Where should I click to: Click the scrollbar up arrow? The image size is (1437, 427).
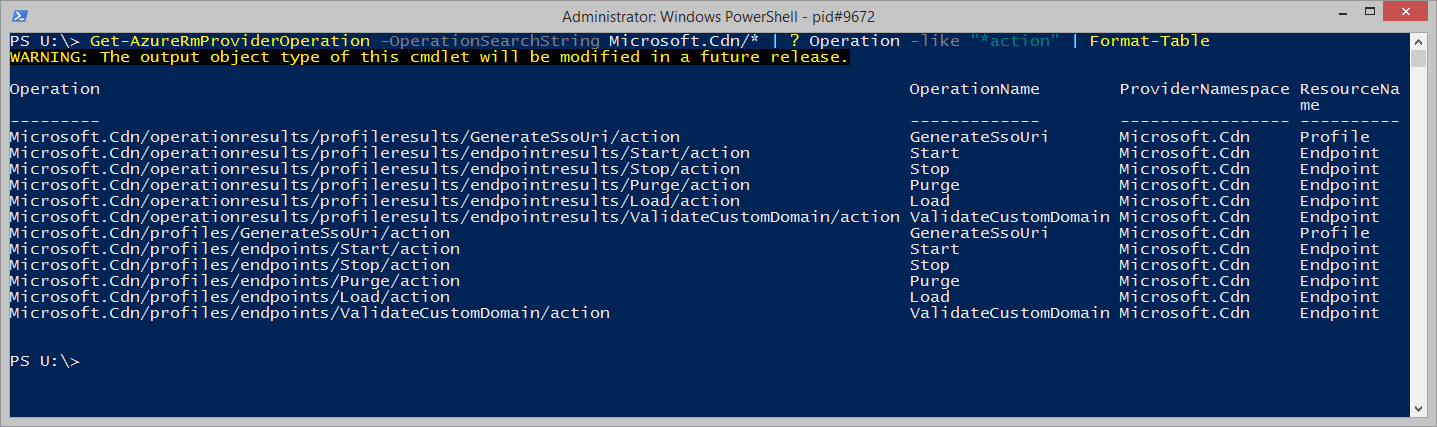[1418, 41]
